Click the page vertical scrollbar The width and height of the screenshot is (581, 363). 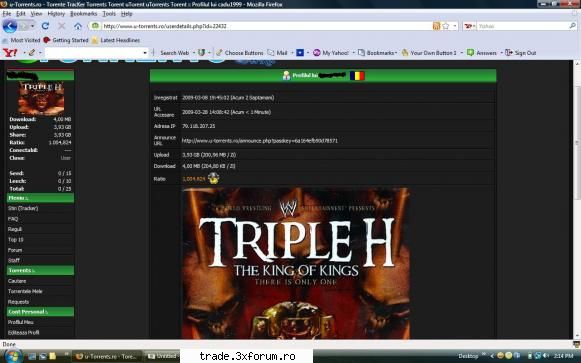coord(577,200)
